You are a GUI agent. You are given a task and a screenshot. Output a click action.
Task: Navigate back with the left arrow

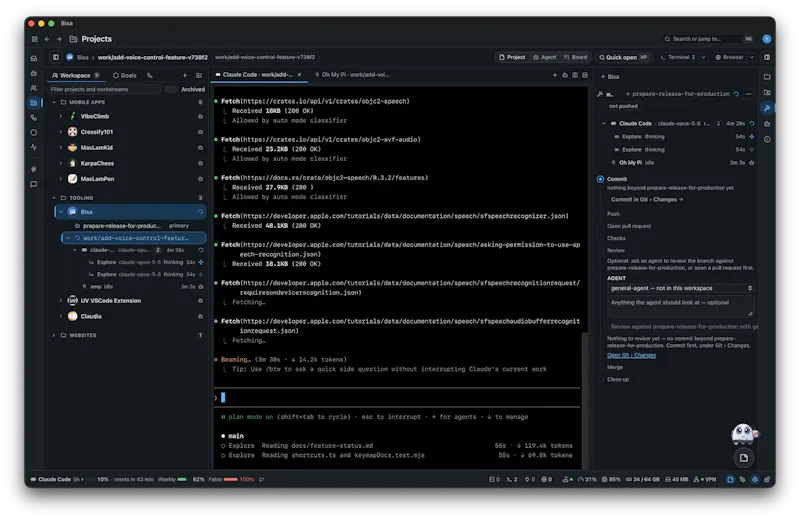[47, 39]
